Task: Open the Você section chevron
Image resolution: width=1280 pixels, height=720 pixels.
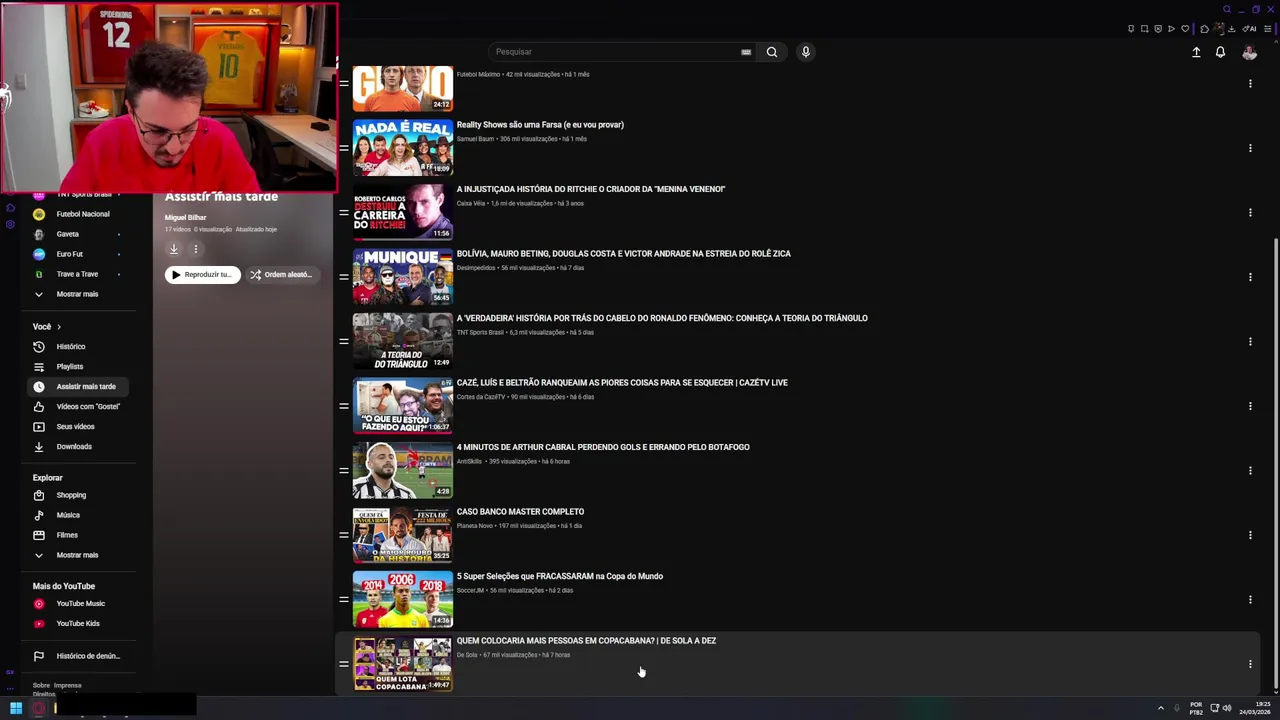Action: tap(59, 327)
